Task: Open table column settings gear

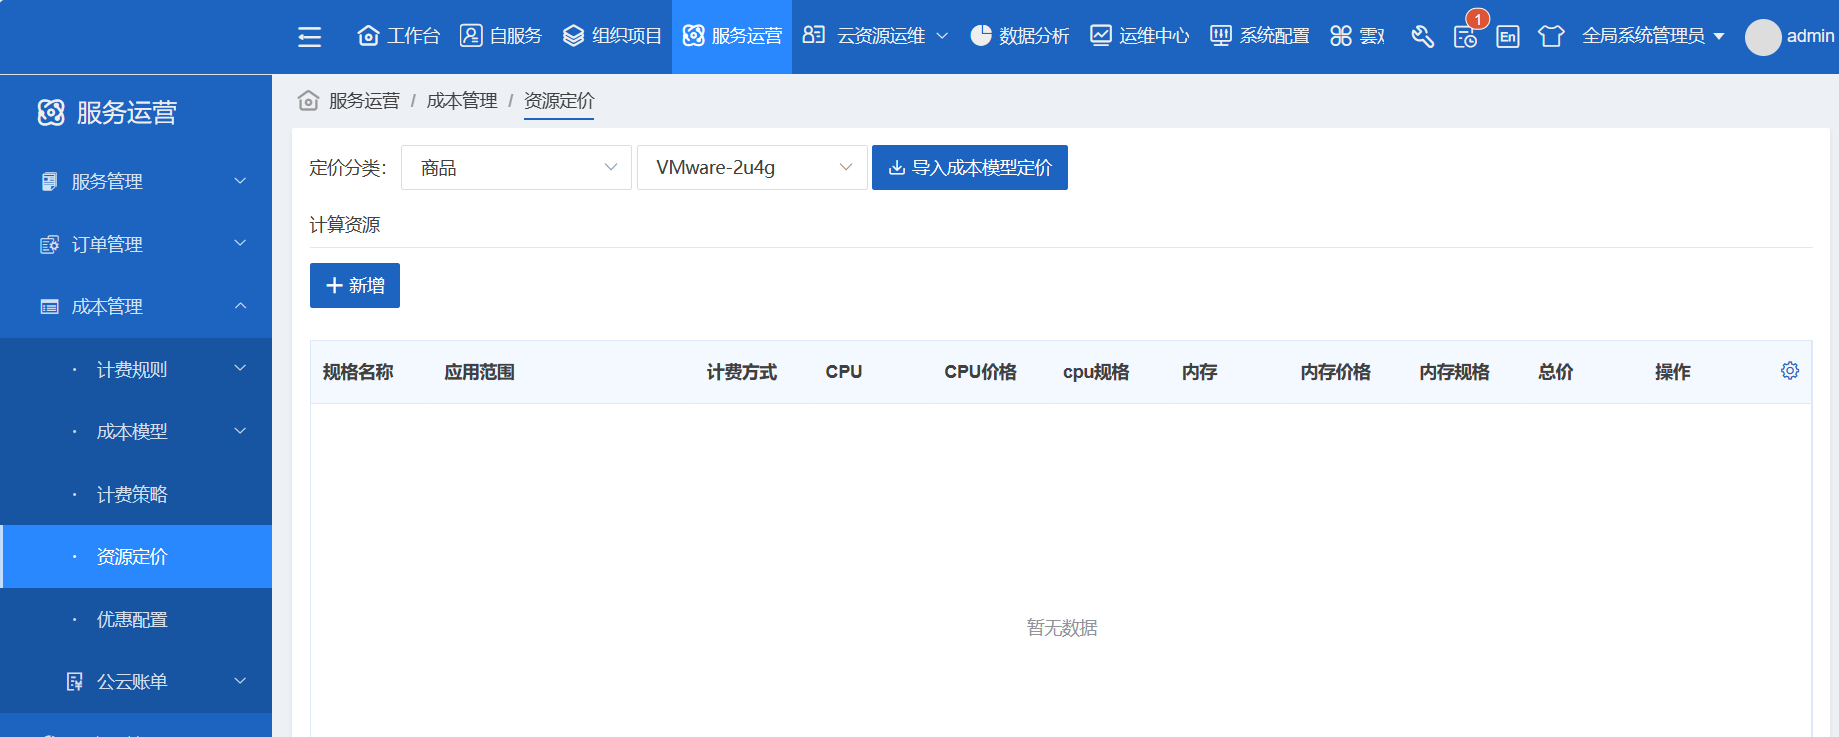Action: pos(1790,371)
